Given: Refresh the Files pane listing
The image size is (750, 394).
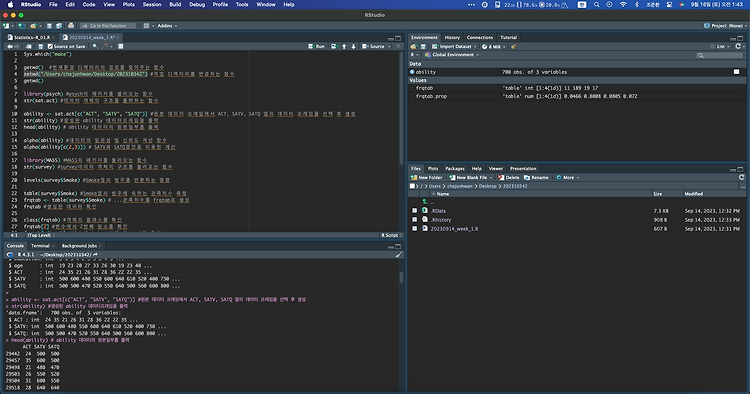Looking at the screenshot, I should point(741,177).
